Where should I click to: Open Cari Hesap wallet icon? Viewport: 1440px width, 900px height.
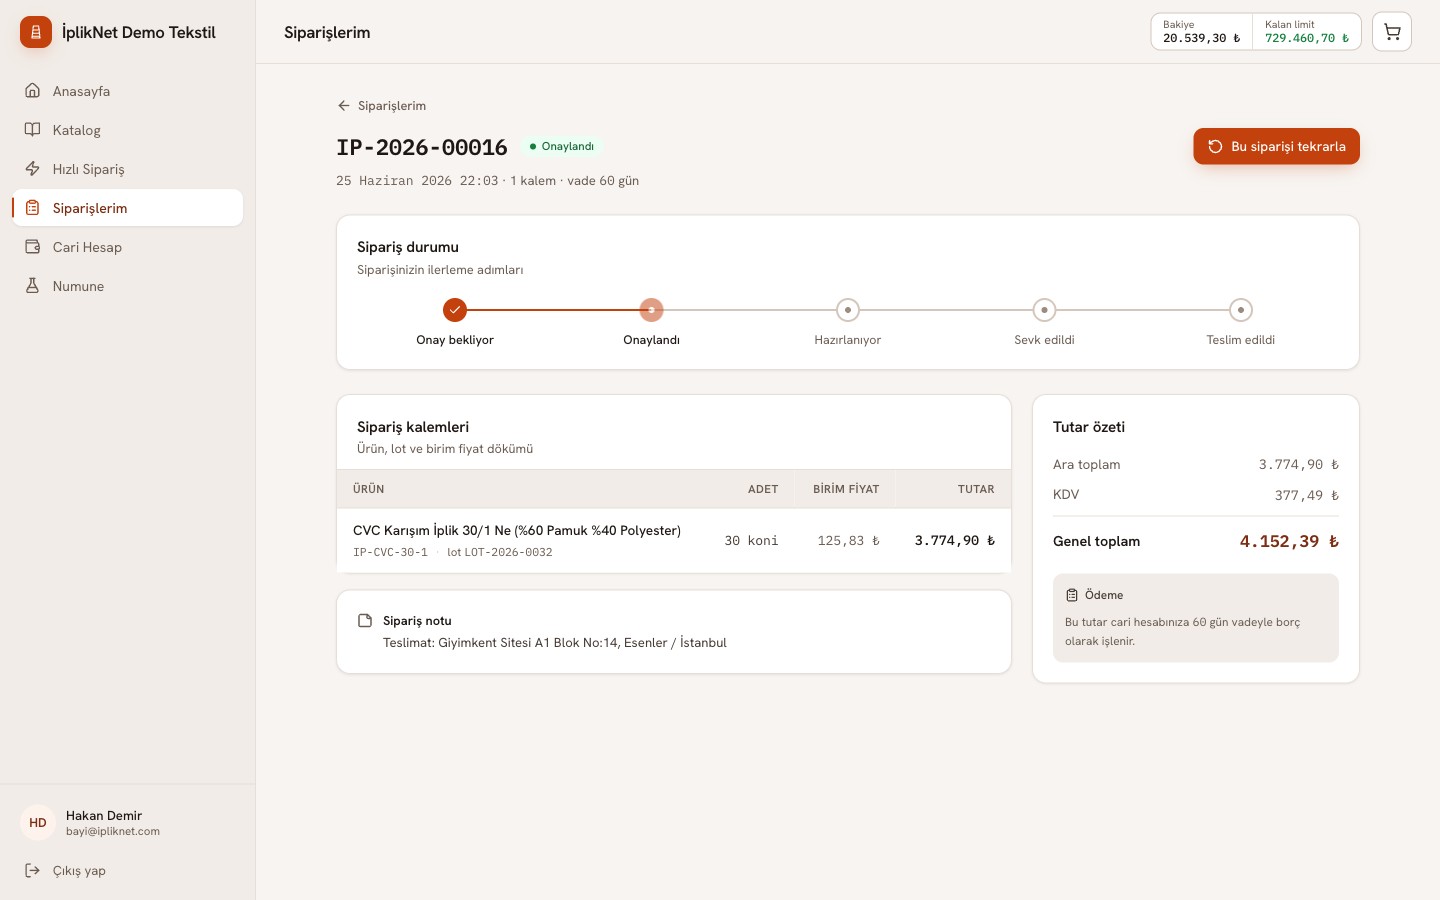coord(33,247)
